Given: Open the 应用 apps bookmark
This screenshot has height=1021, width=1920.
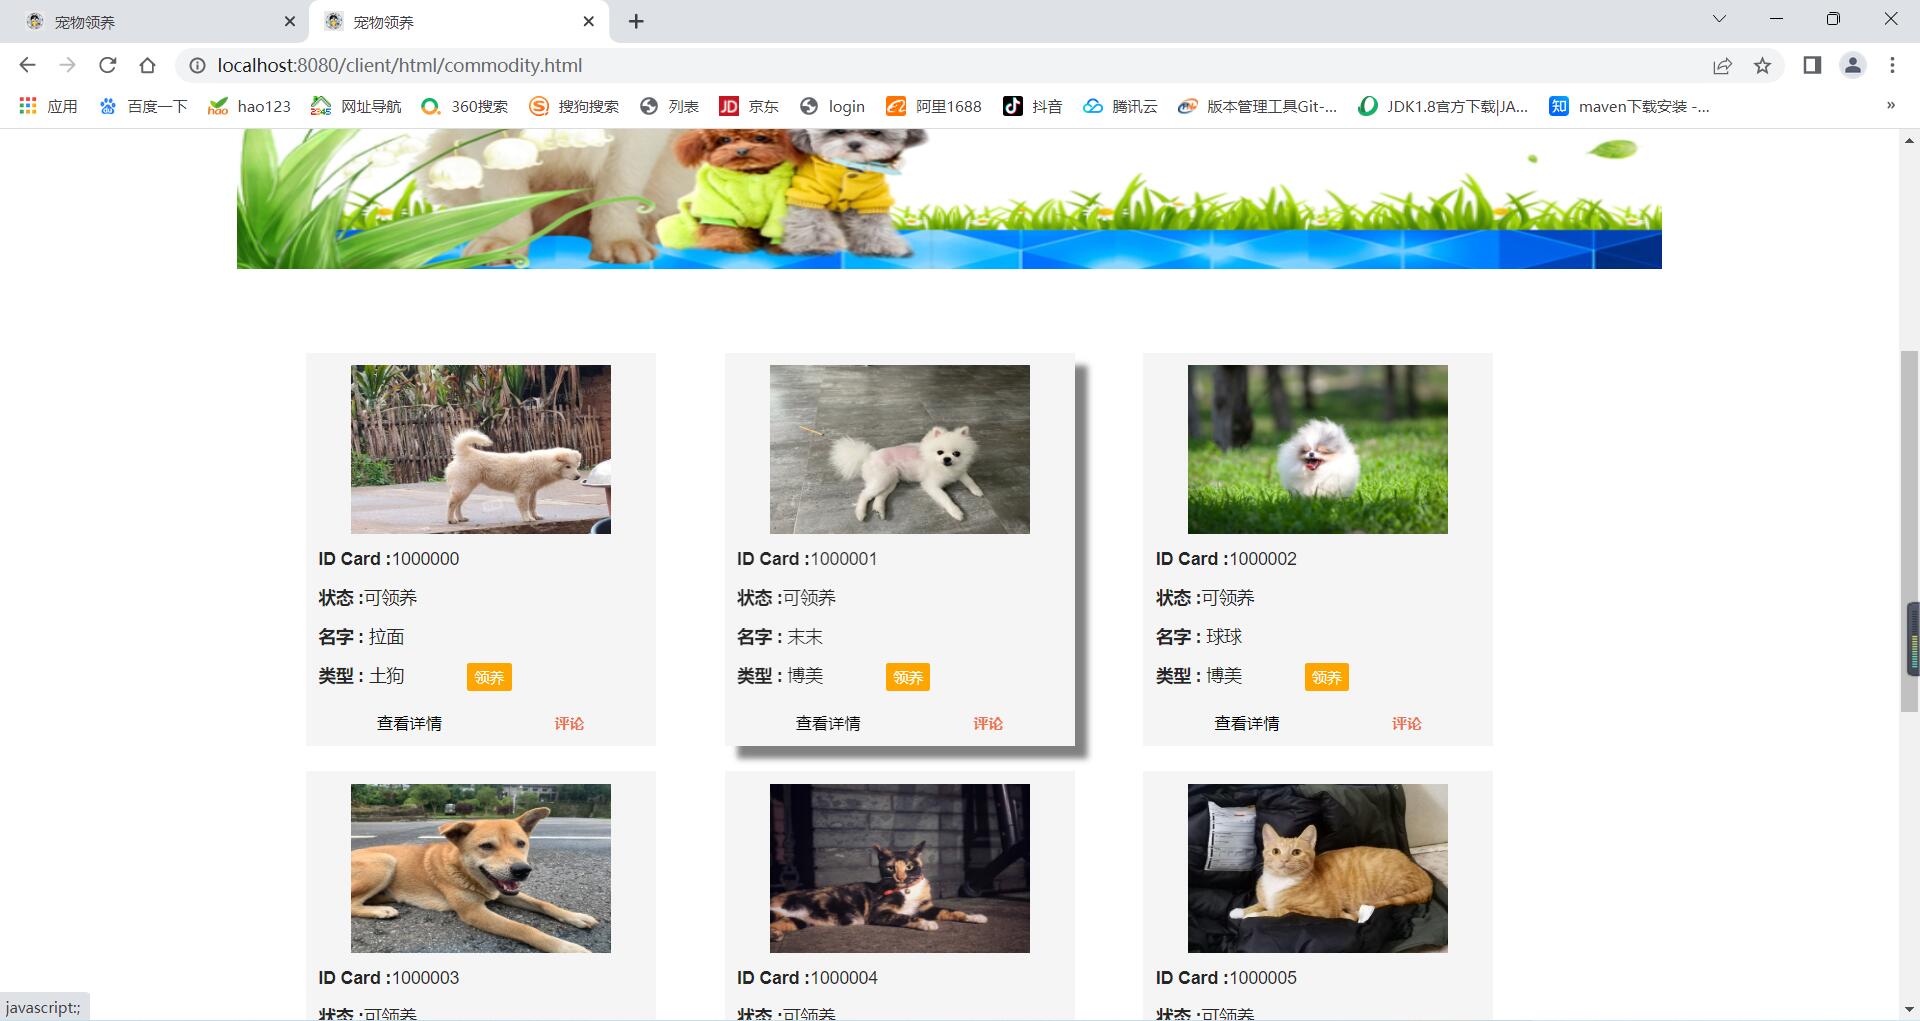Looking at the screenshot, I should [48, 106].
